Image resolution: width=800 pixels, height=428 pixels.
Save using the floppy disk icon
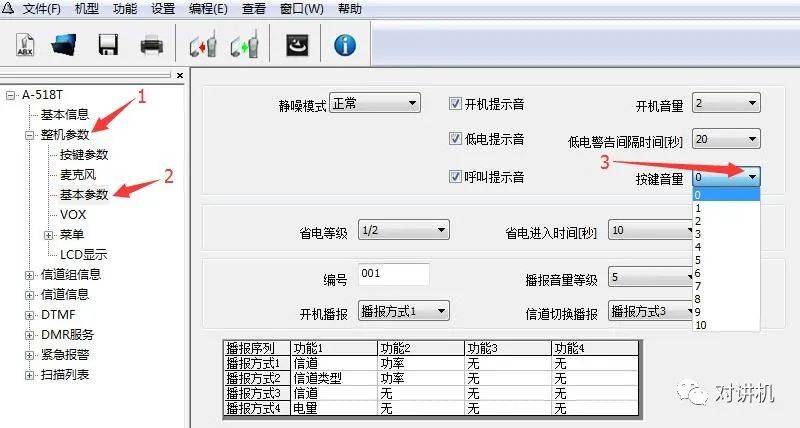tap(109, 45)
